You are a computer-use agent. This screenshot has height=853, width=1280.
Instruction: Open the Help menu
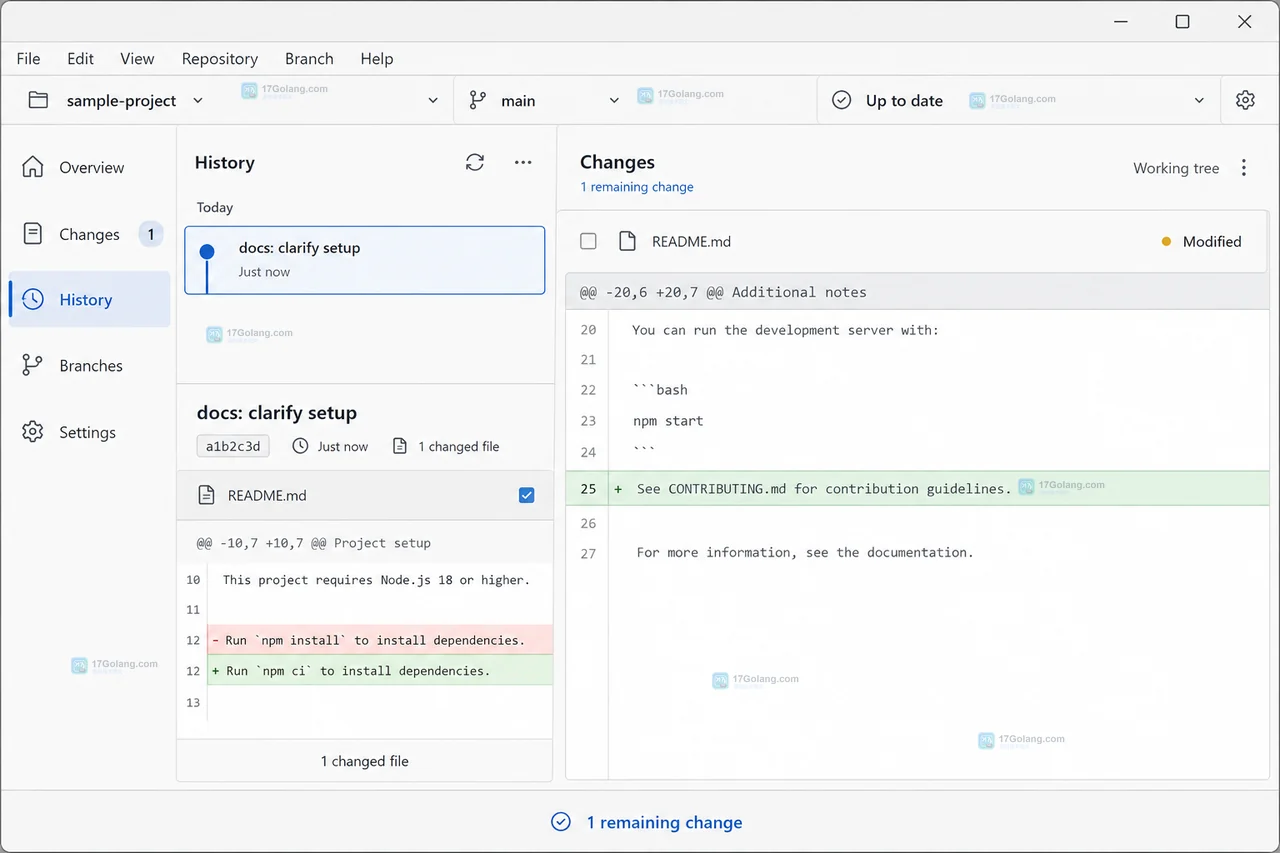coord(377,59)
